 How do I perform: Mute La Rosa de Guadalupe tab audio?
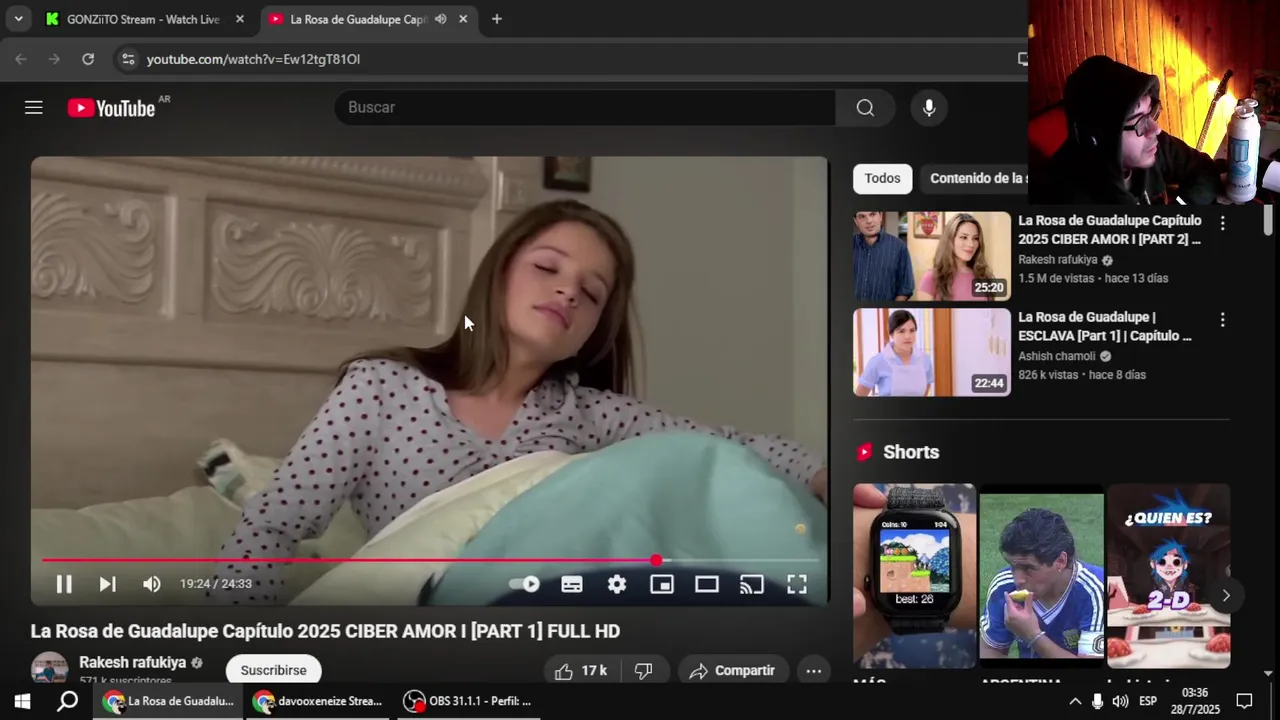tap(440, 19)
